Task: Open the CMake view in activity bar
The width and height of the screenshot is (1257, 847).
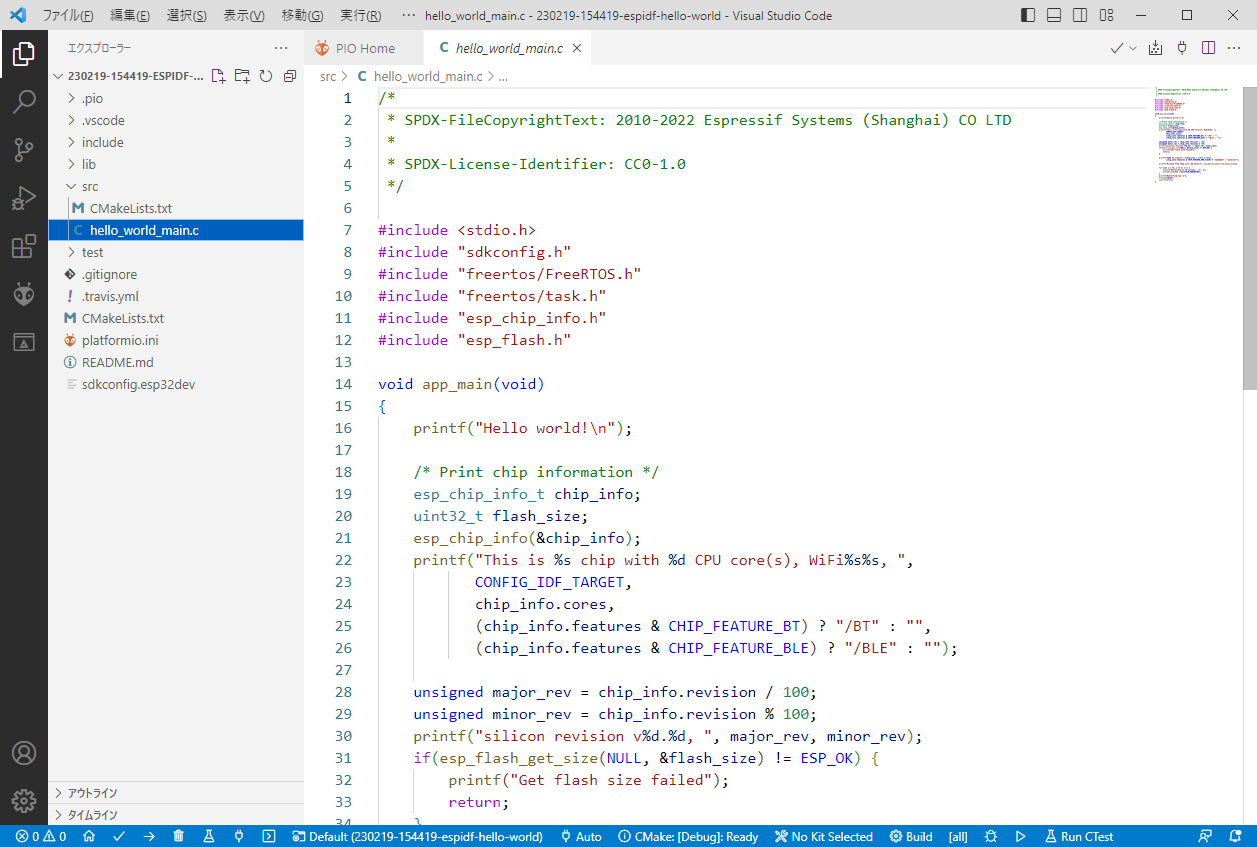Action: [24, 342]
